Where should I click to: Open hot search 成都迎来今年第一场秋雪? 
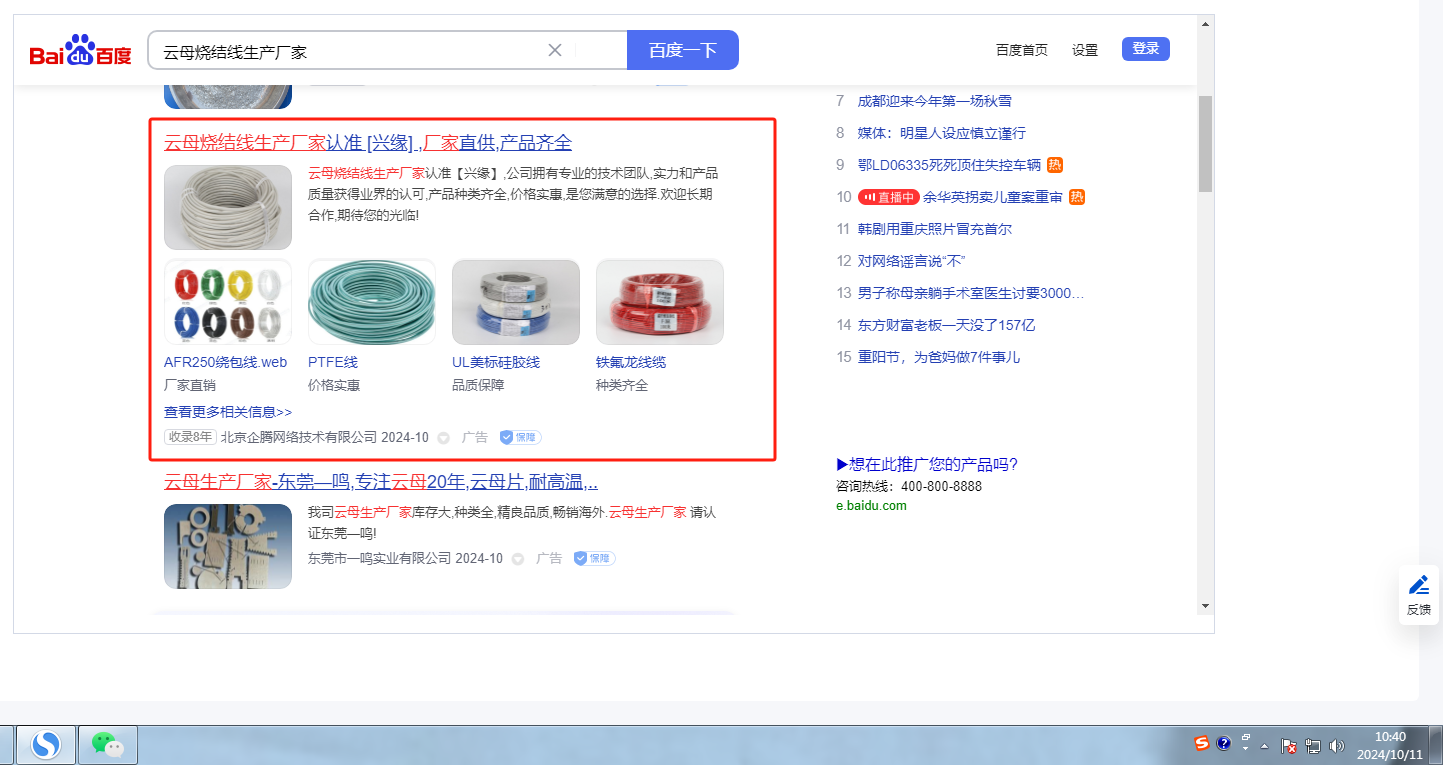[x=935, y=101]
